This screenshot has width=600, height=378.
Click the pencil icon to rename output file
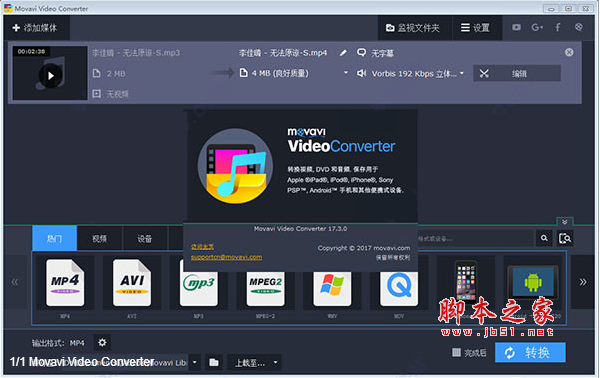pos(343,53)
